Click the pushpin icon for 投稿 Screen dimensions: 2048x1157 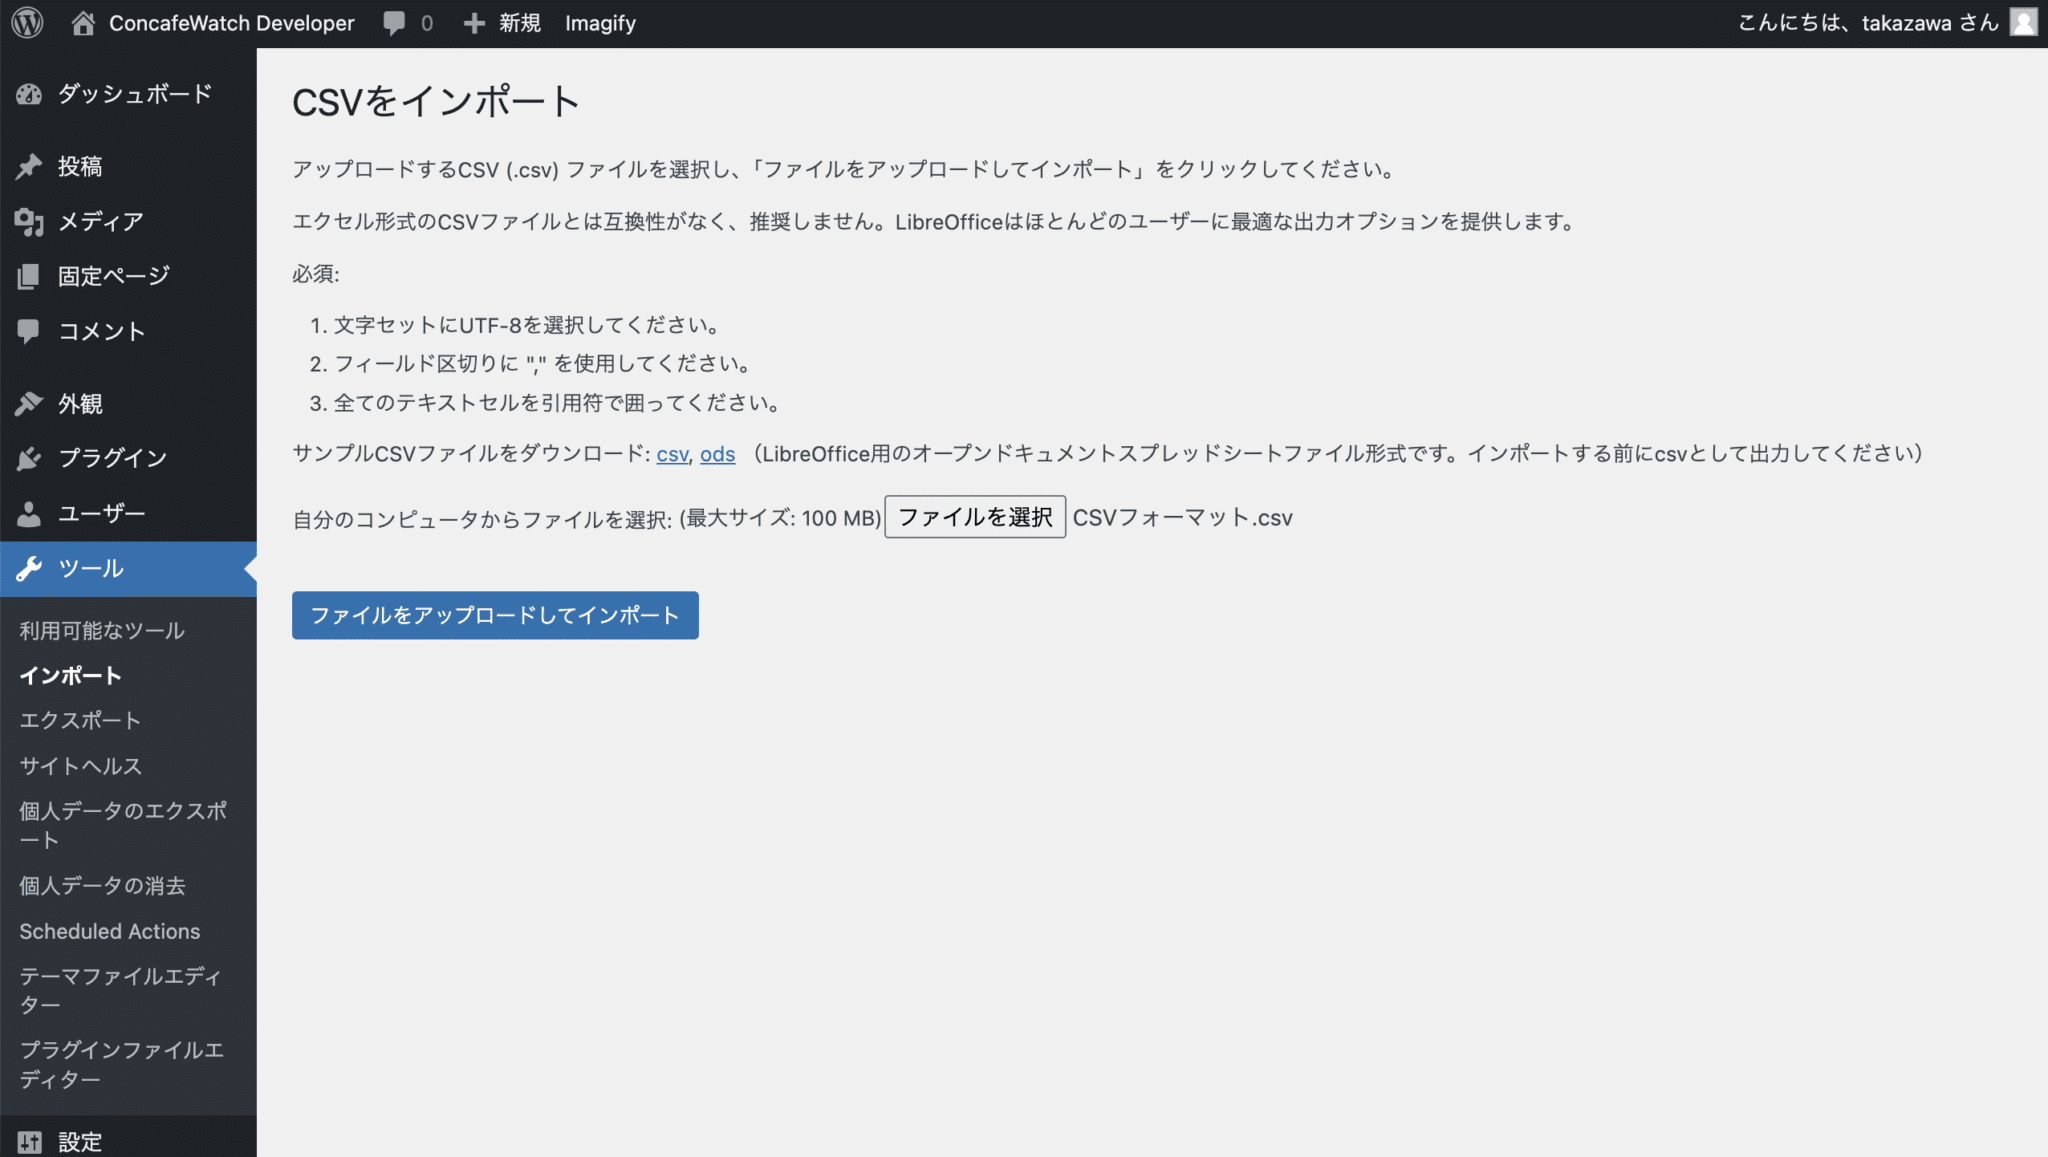point(29,166)
